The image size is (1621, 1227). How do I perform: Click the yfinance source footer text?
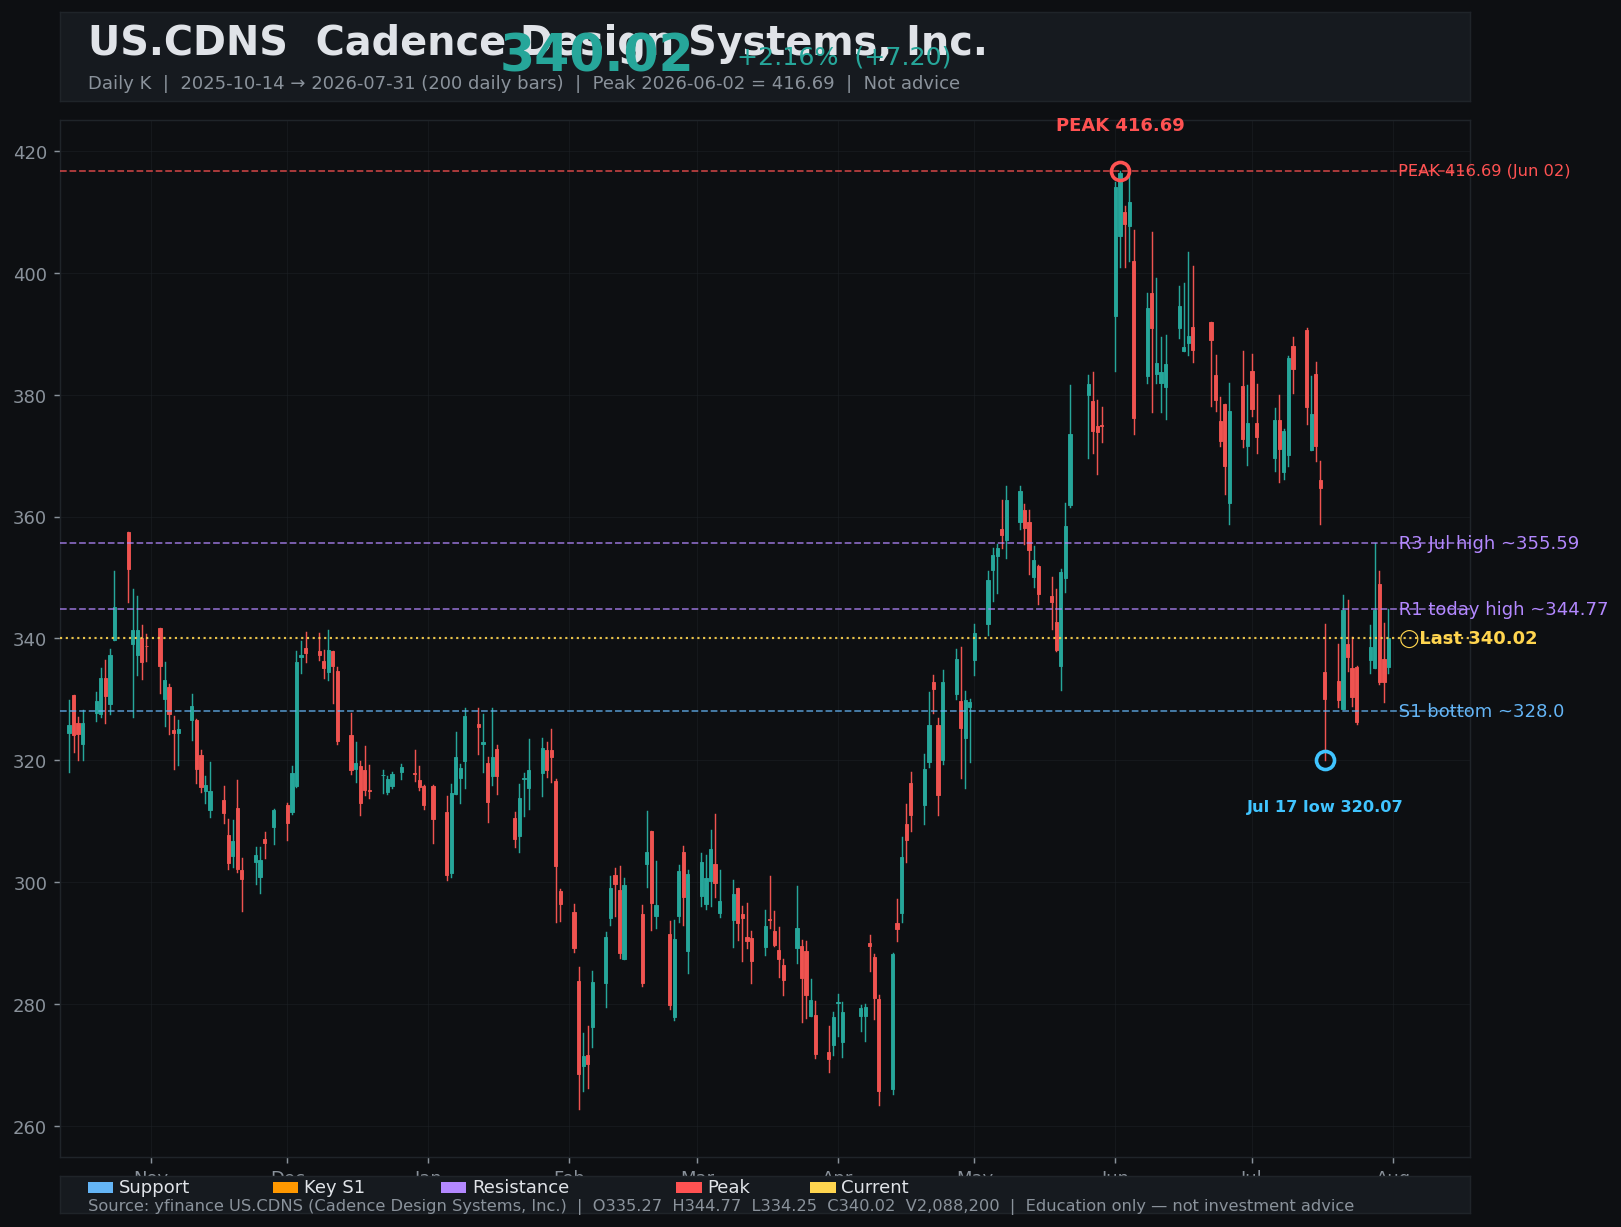(721, 1206)
